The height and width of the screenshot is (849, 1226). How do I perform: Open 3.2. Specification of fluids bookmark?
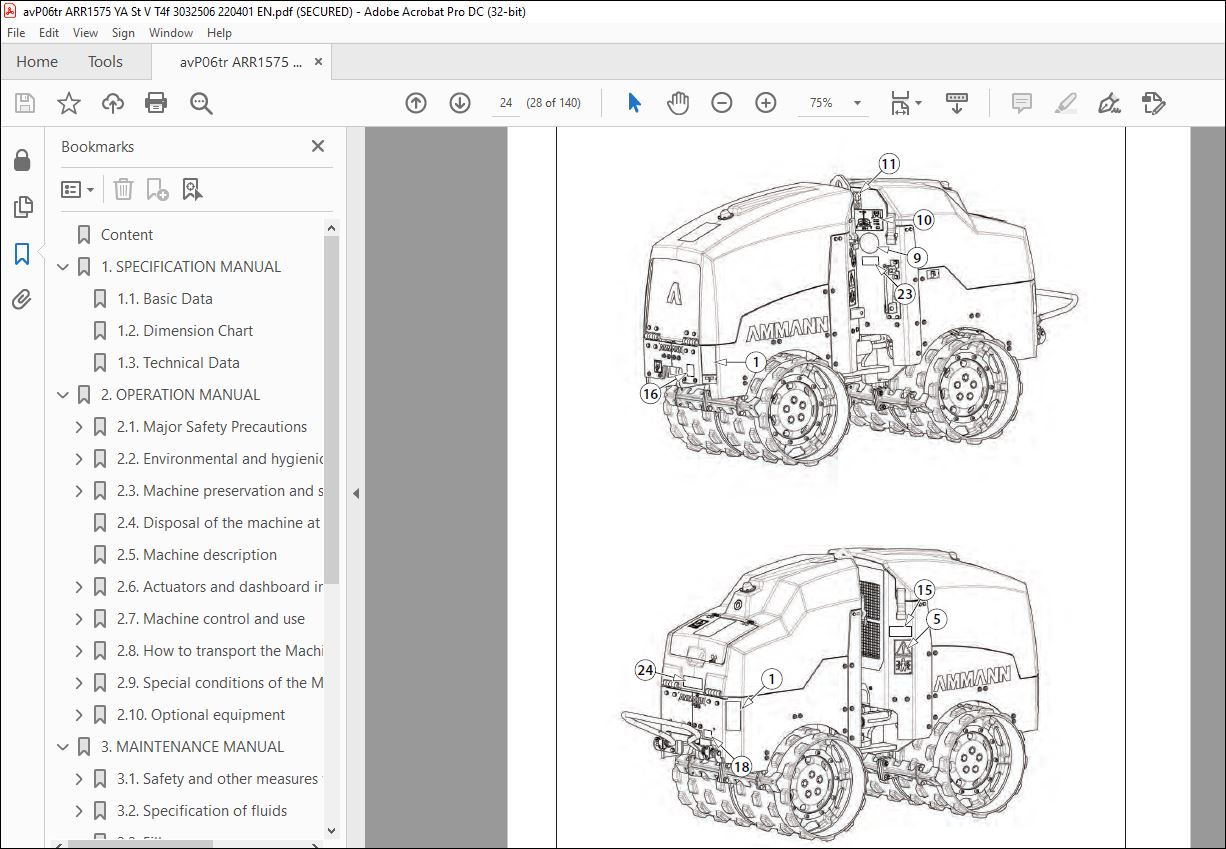coord(202,811)
